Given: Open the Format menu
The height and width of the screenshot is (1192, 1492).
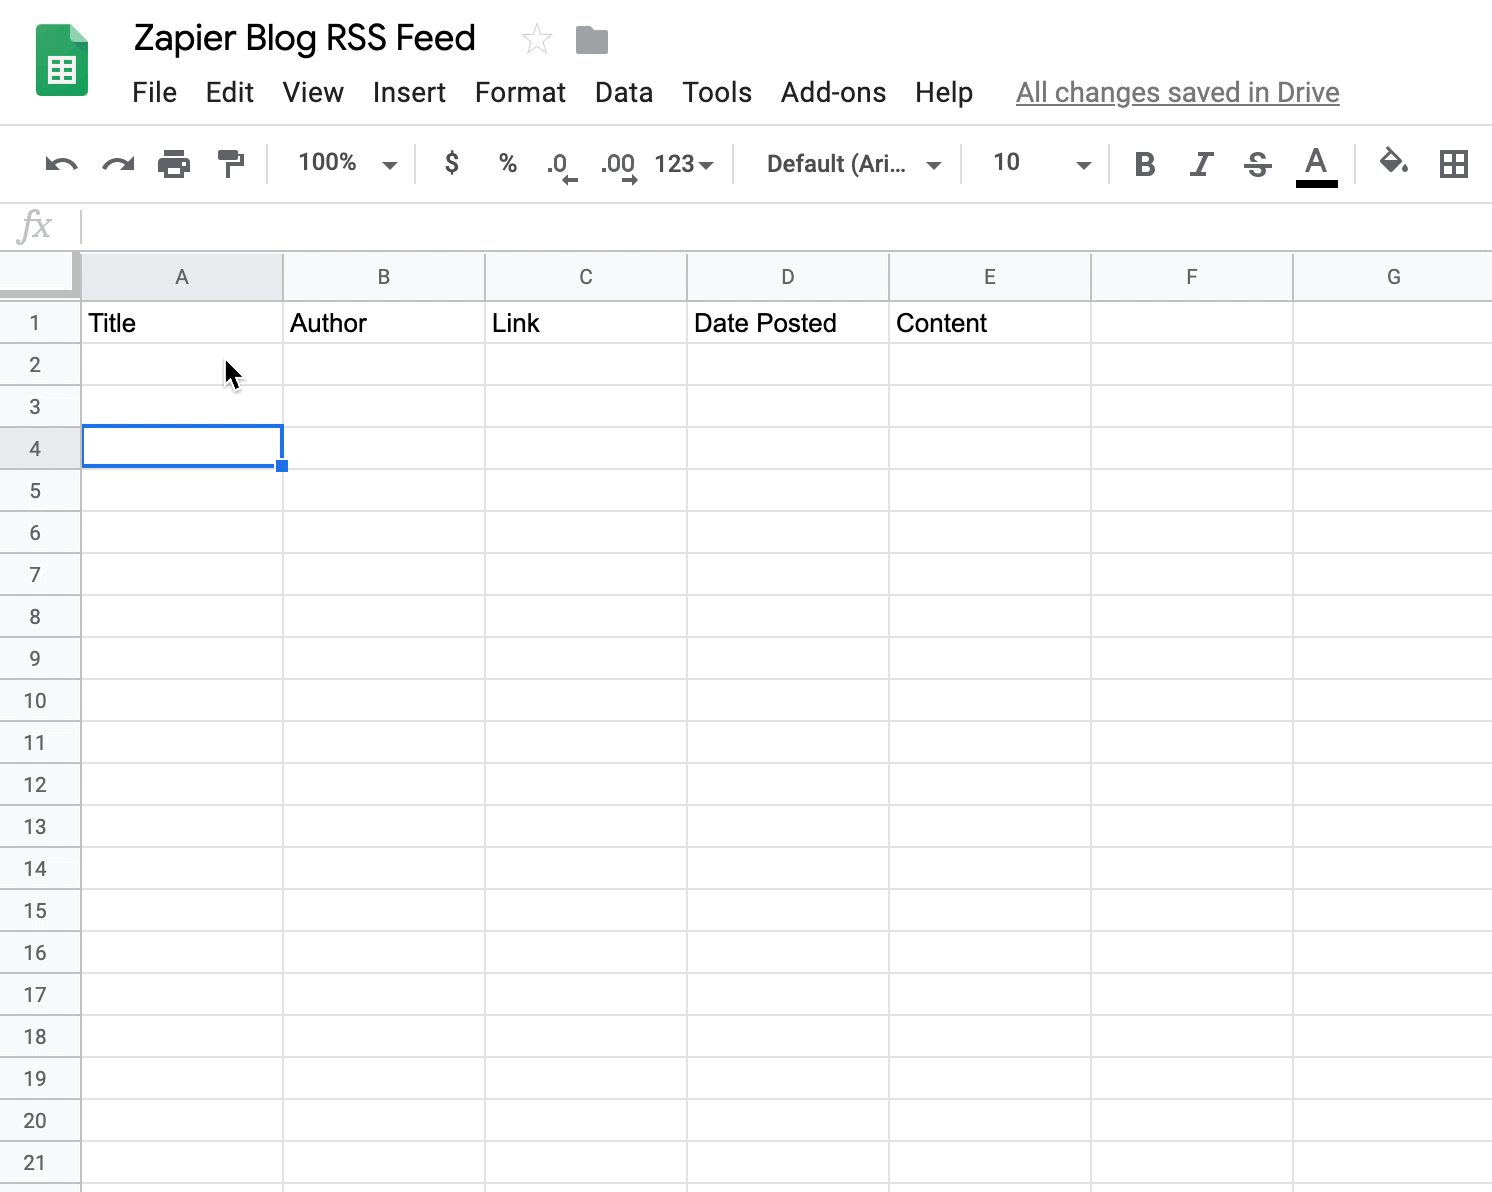Looking at the screenshot, I should coord(520,93).
